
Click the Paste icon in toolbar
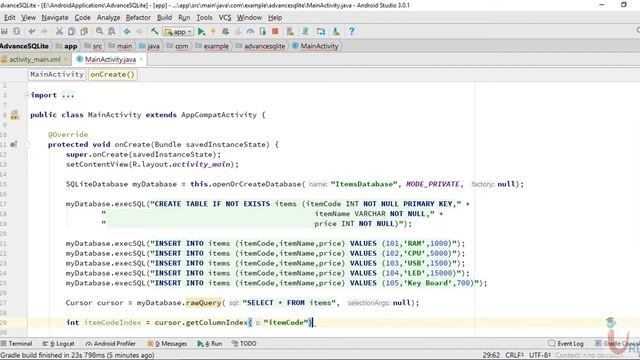tap(84, 31)
